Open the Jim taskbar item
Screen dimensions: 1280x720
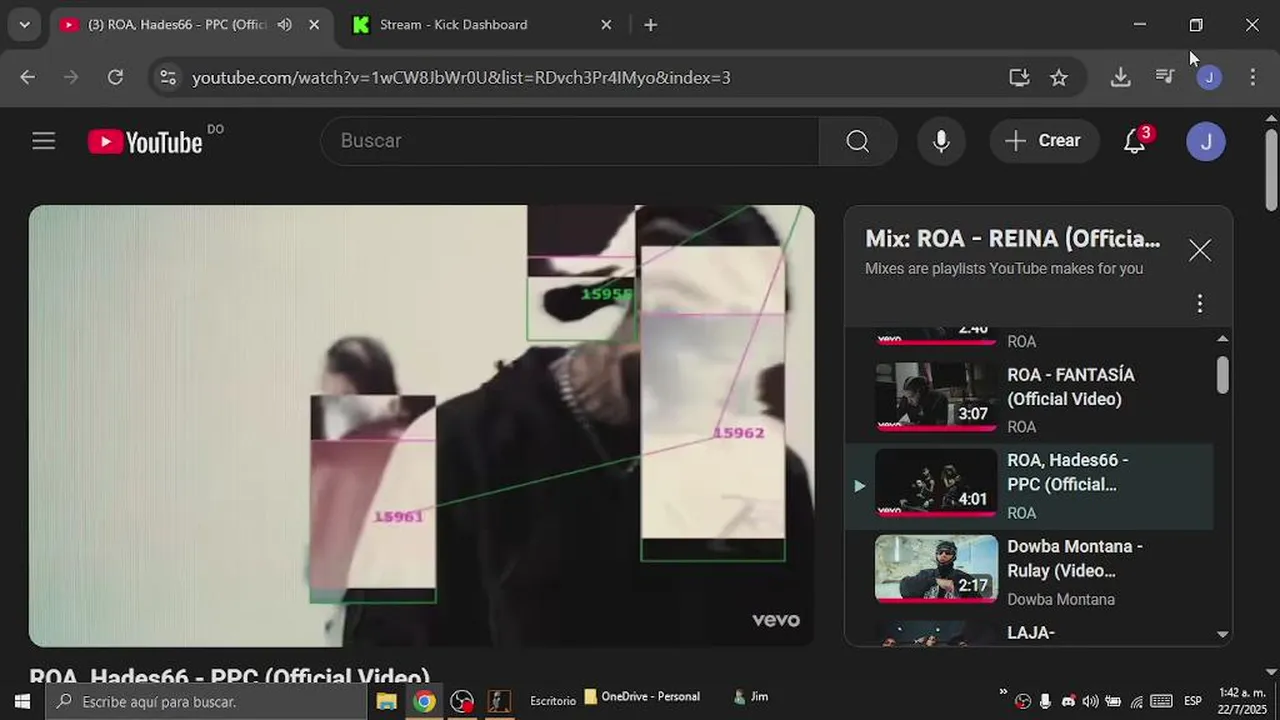tap(751, 697)
